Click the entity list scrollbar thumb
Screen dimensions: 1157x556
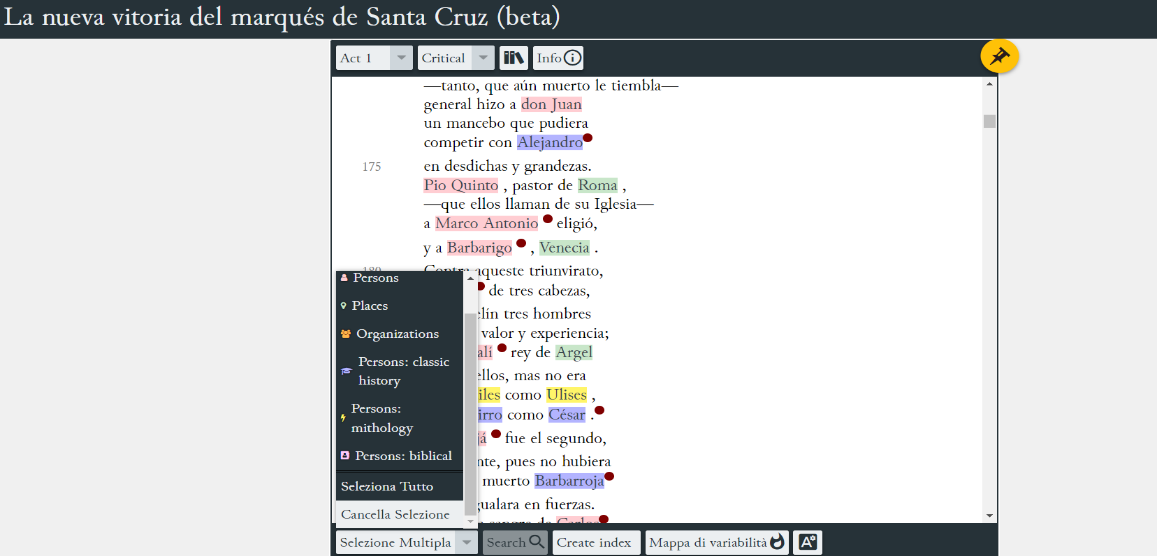click(x=470, y=414)
